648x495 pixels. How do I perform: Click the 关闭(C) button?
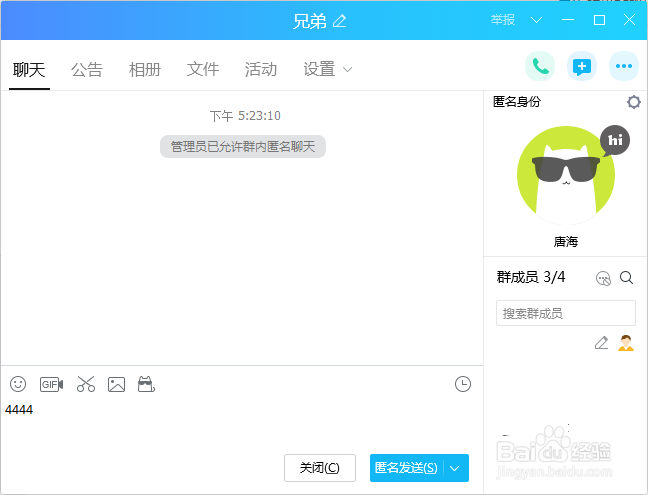coord(320,468)
